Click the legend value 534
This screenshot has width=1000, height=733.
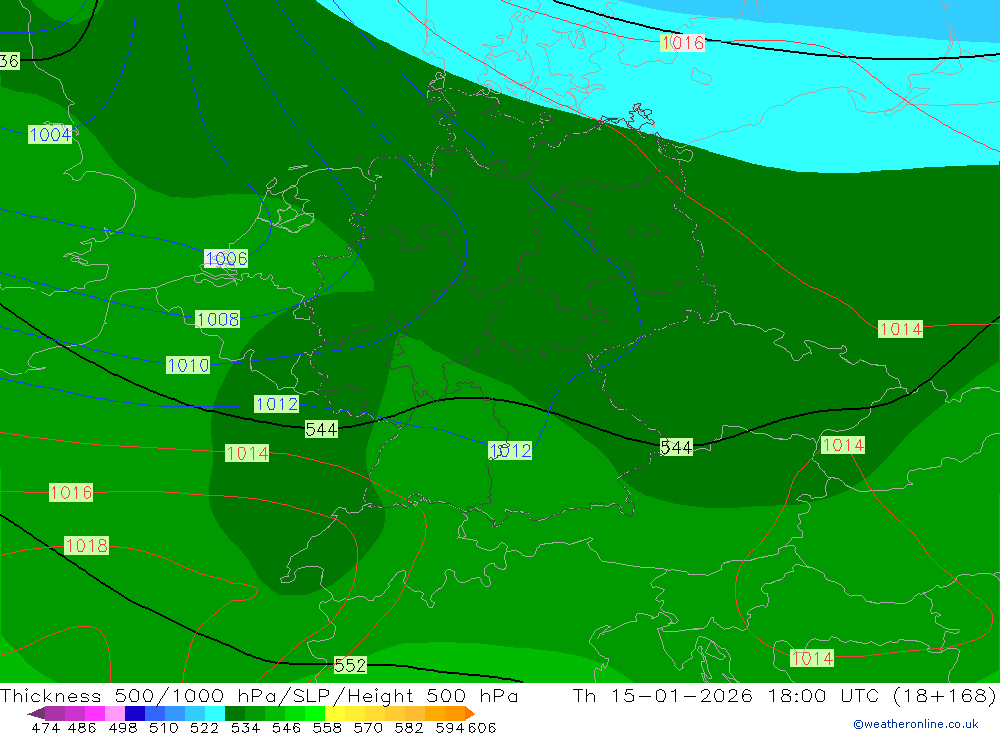pyautogui.click(x=246, y=727)
